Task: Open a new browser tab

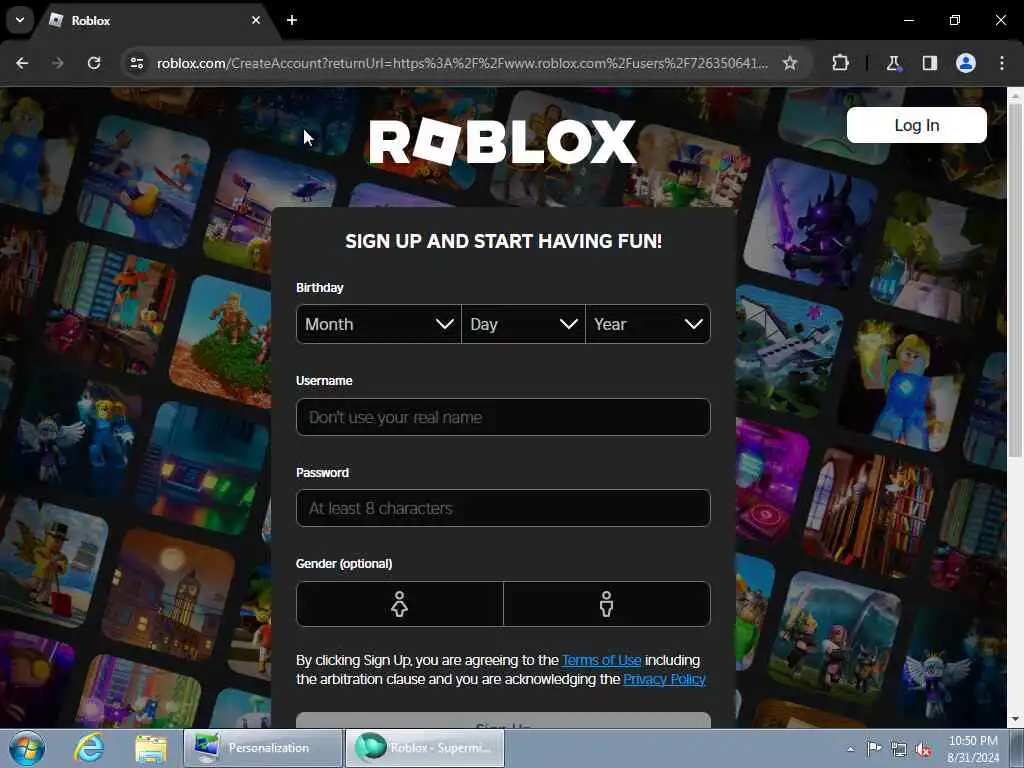Action: coord(292,20)
